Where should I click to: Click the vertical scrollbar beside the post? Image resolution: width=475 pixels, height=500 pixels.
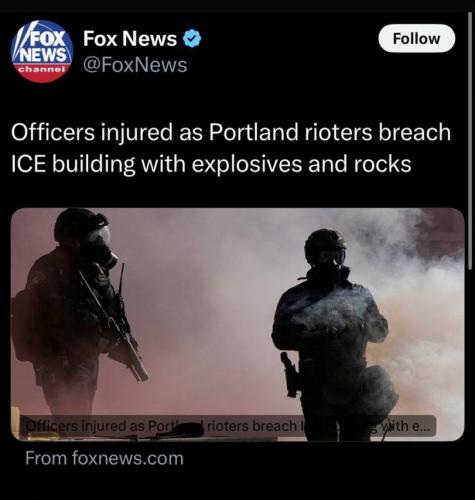470,140
